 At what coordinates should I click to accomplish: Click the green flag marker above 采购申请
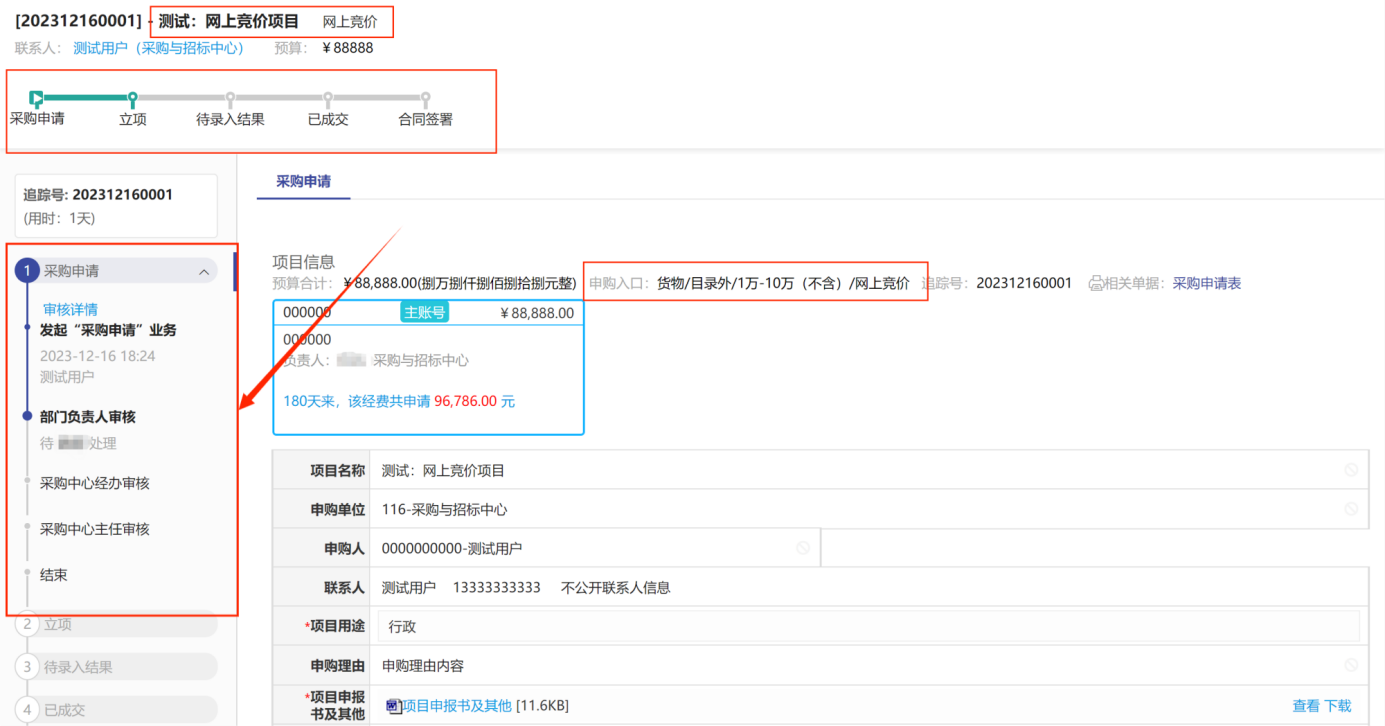tap(36, 98)
